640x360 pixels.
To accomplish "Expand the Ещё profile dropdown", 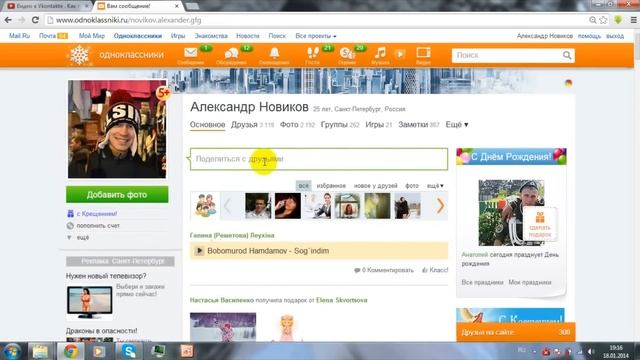I will (x=457, y=124).
